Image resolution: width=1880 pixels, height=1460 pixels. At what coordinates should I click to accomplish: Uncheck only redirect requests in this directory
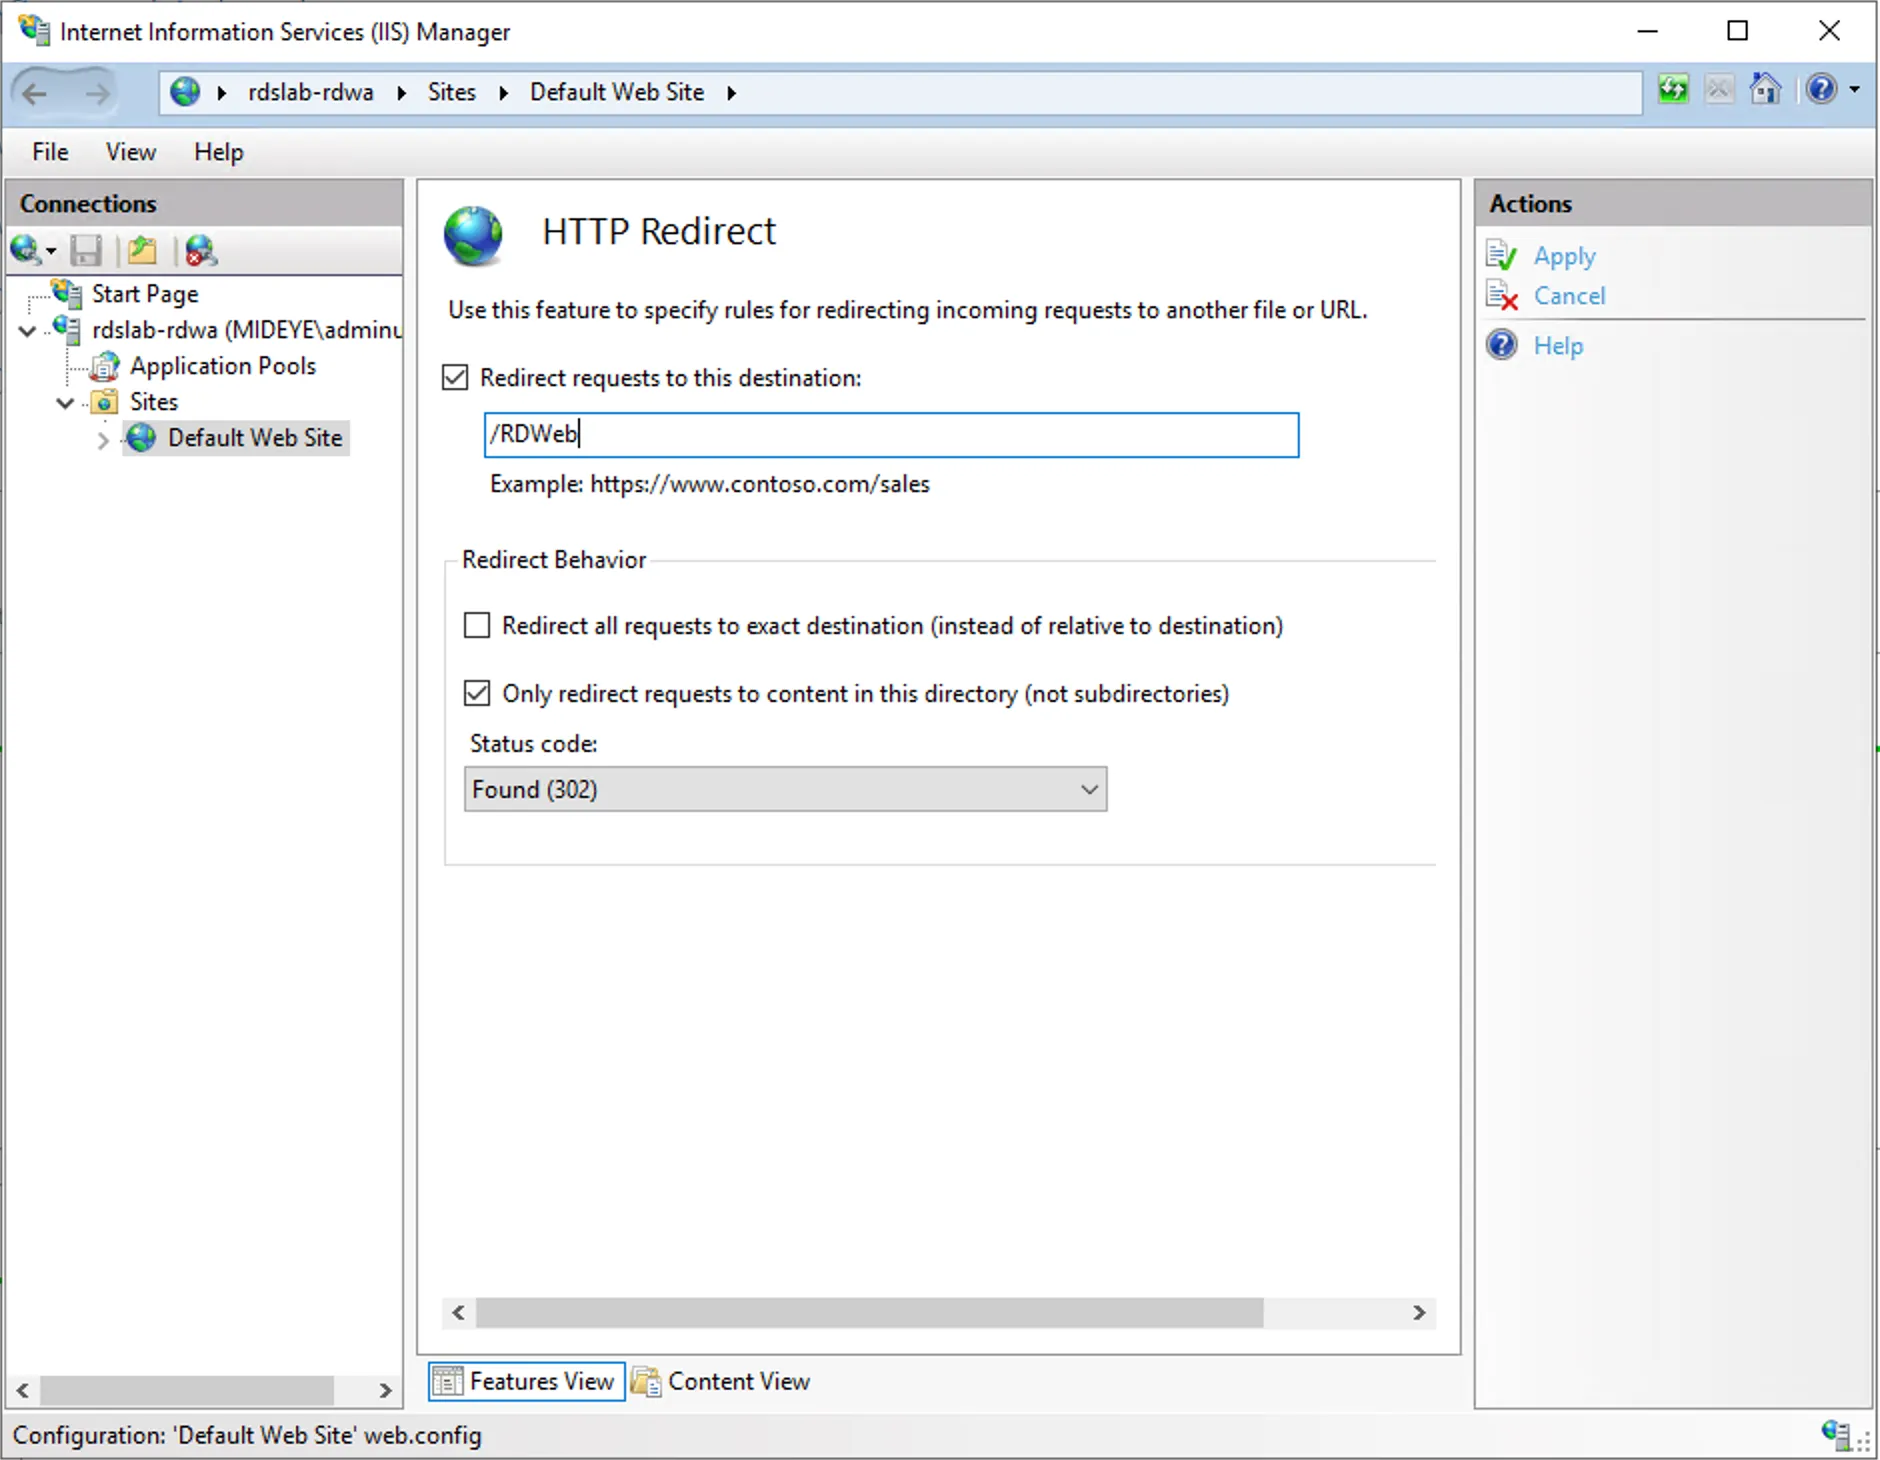click(x=476, y=693)
